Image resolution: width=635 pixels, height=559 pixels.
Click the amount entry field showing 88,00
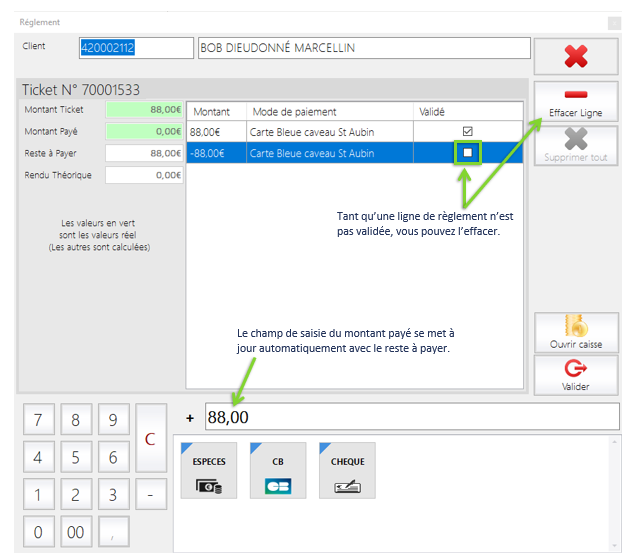pyautogui.click(x=410, y=417)
